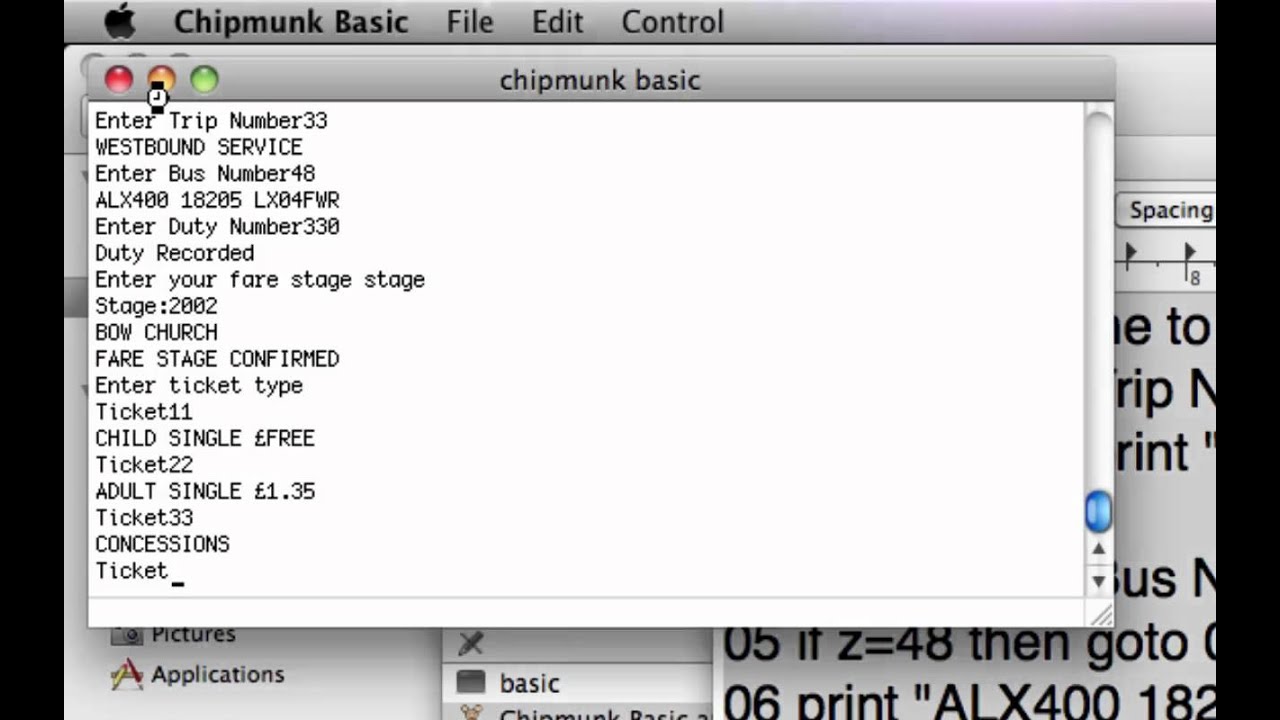
Task: Open the Control menu
Action: click(672, 22)
